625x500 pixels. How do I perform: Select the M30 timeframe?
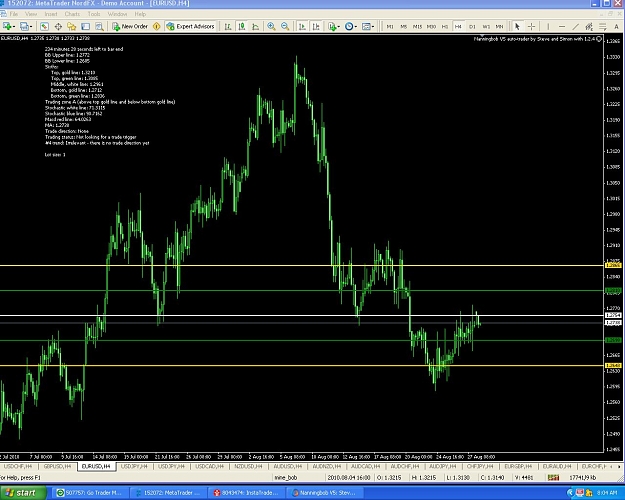[431, 27]
